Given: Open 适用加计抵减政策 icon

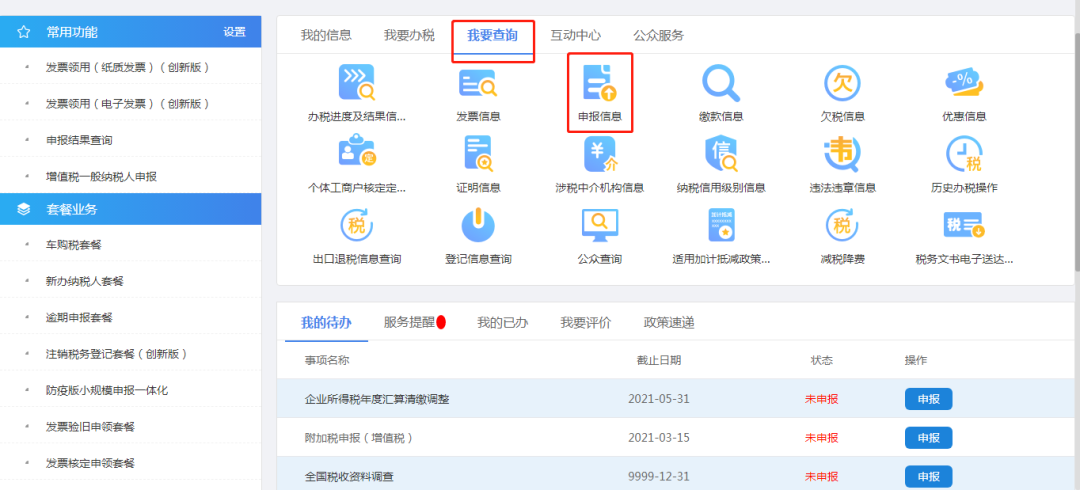Looking at the screenshot, I should point(720,225).
